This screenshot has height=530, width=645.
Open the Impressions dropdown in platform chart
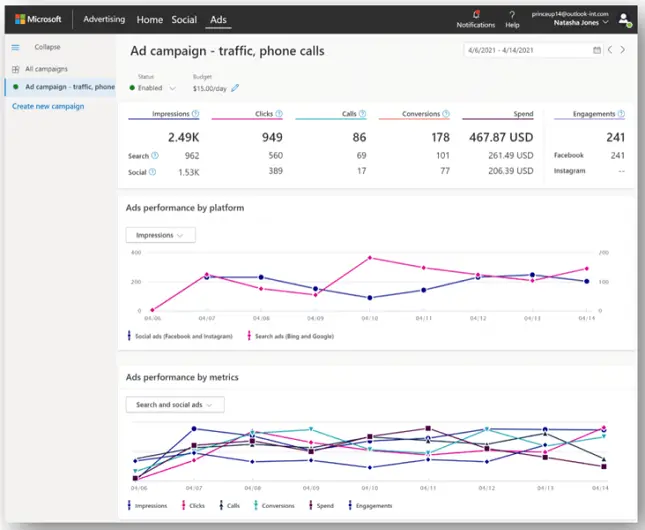160,235
